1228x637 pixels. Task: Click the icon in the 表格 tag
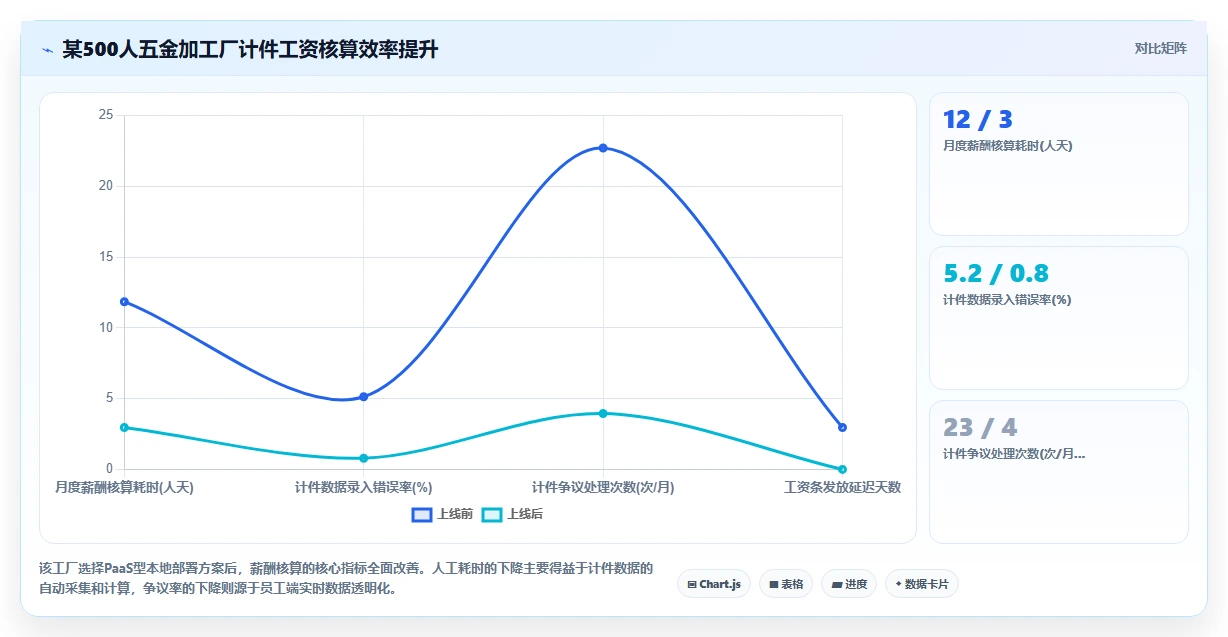(774, 584)
